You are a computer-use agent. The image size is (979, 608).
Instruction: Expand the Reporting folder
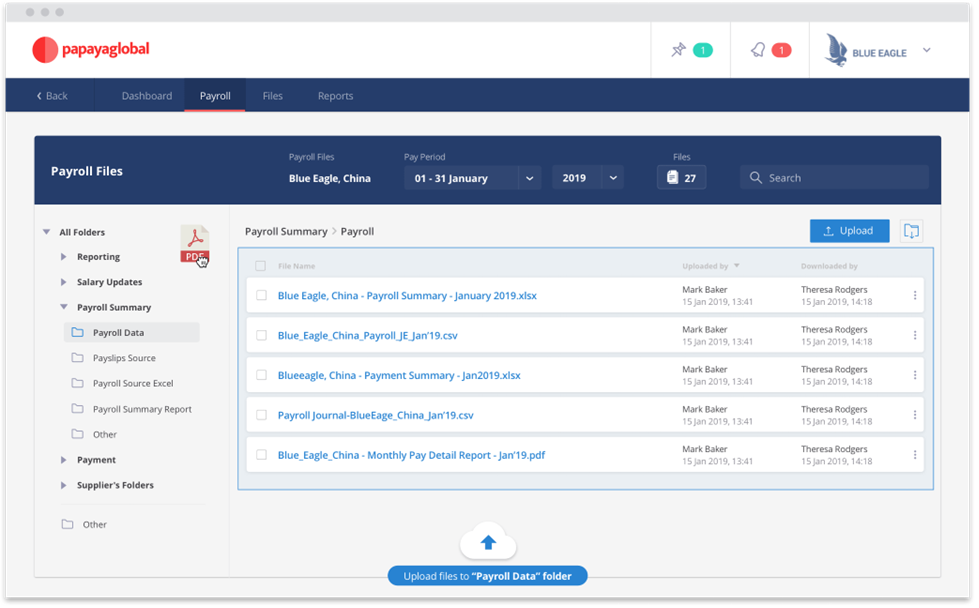click(x=63, y=257)
